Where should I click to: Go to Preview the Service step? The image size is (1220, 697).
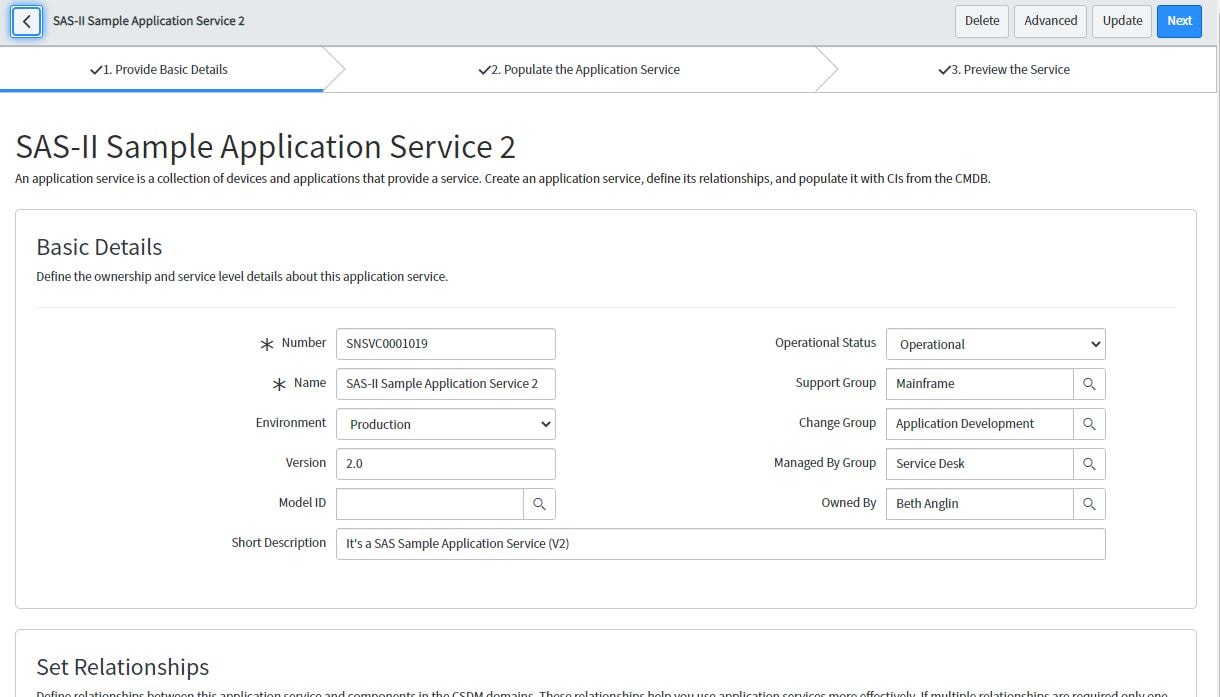[x=1005, y=70]
